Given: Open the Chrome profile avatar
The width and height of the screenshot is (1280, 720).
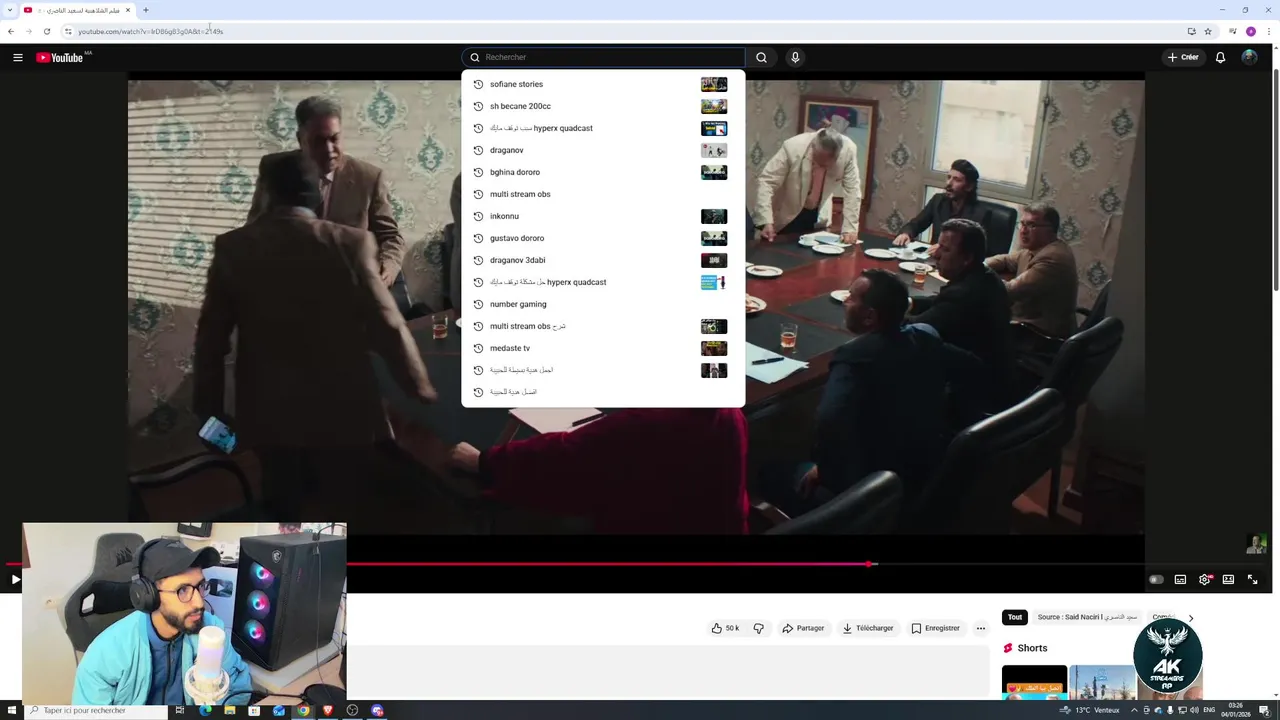Looking at the screenshot, I should click(x=1251, y=31).
